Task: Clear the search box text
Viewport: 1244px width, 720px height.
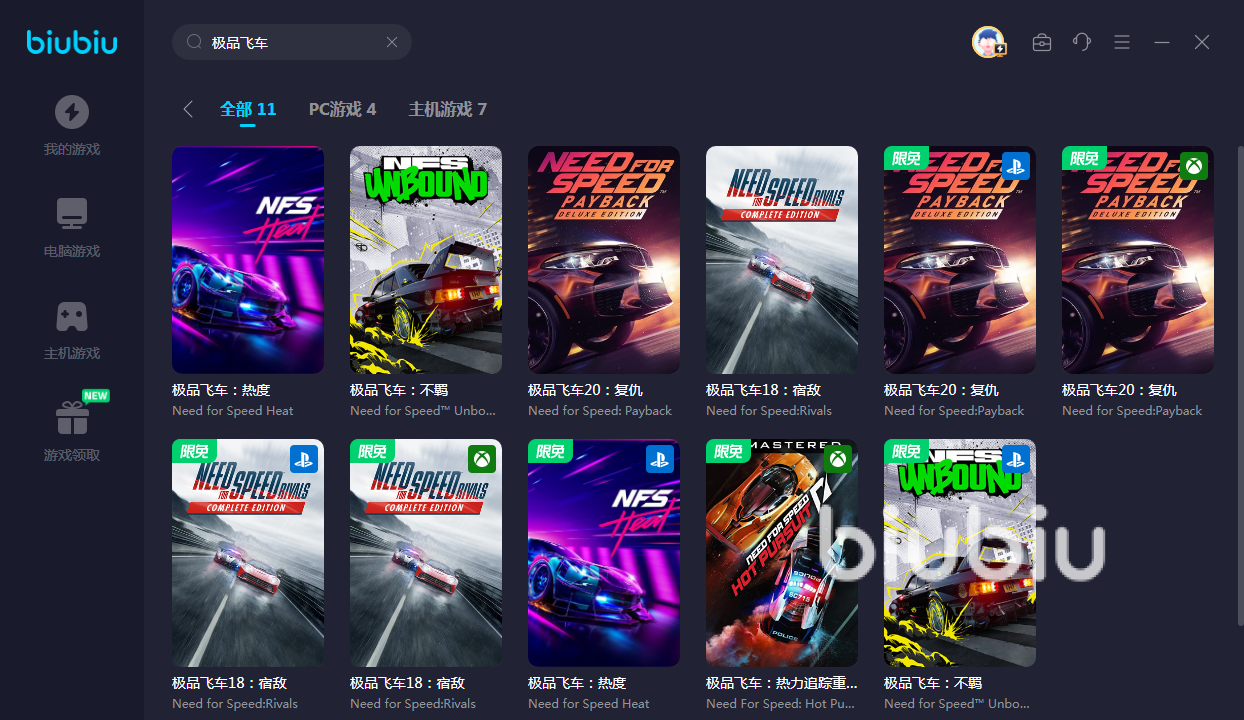Action: [392, 42]
